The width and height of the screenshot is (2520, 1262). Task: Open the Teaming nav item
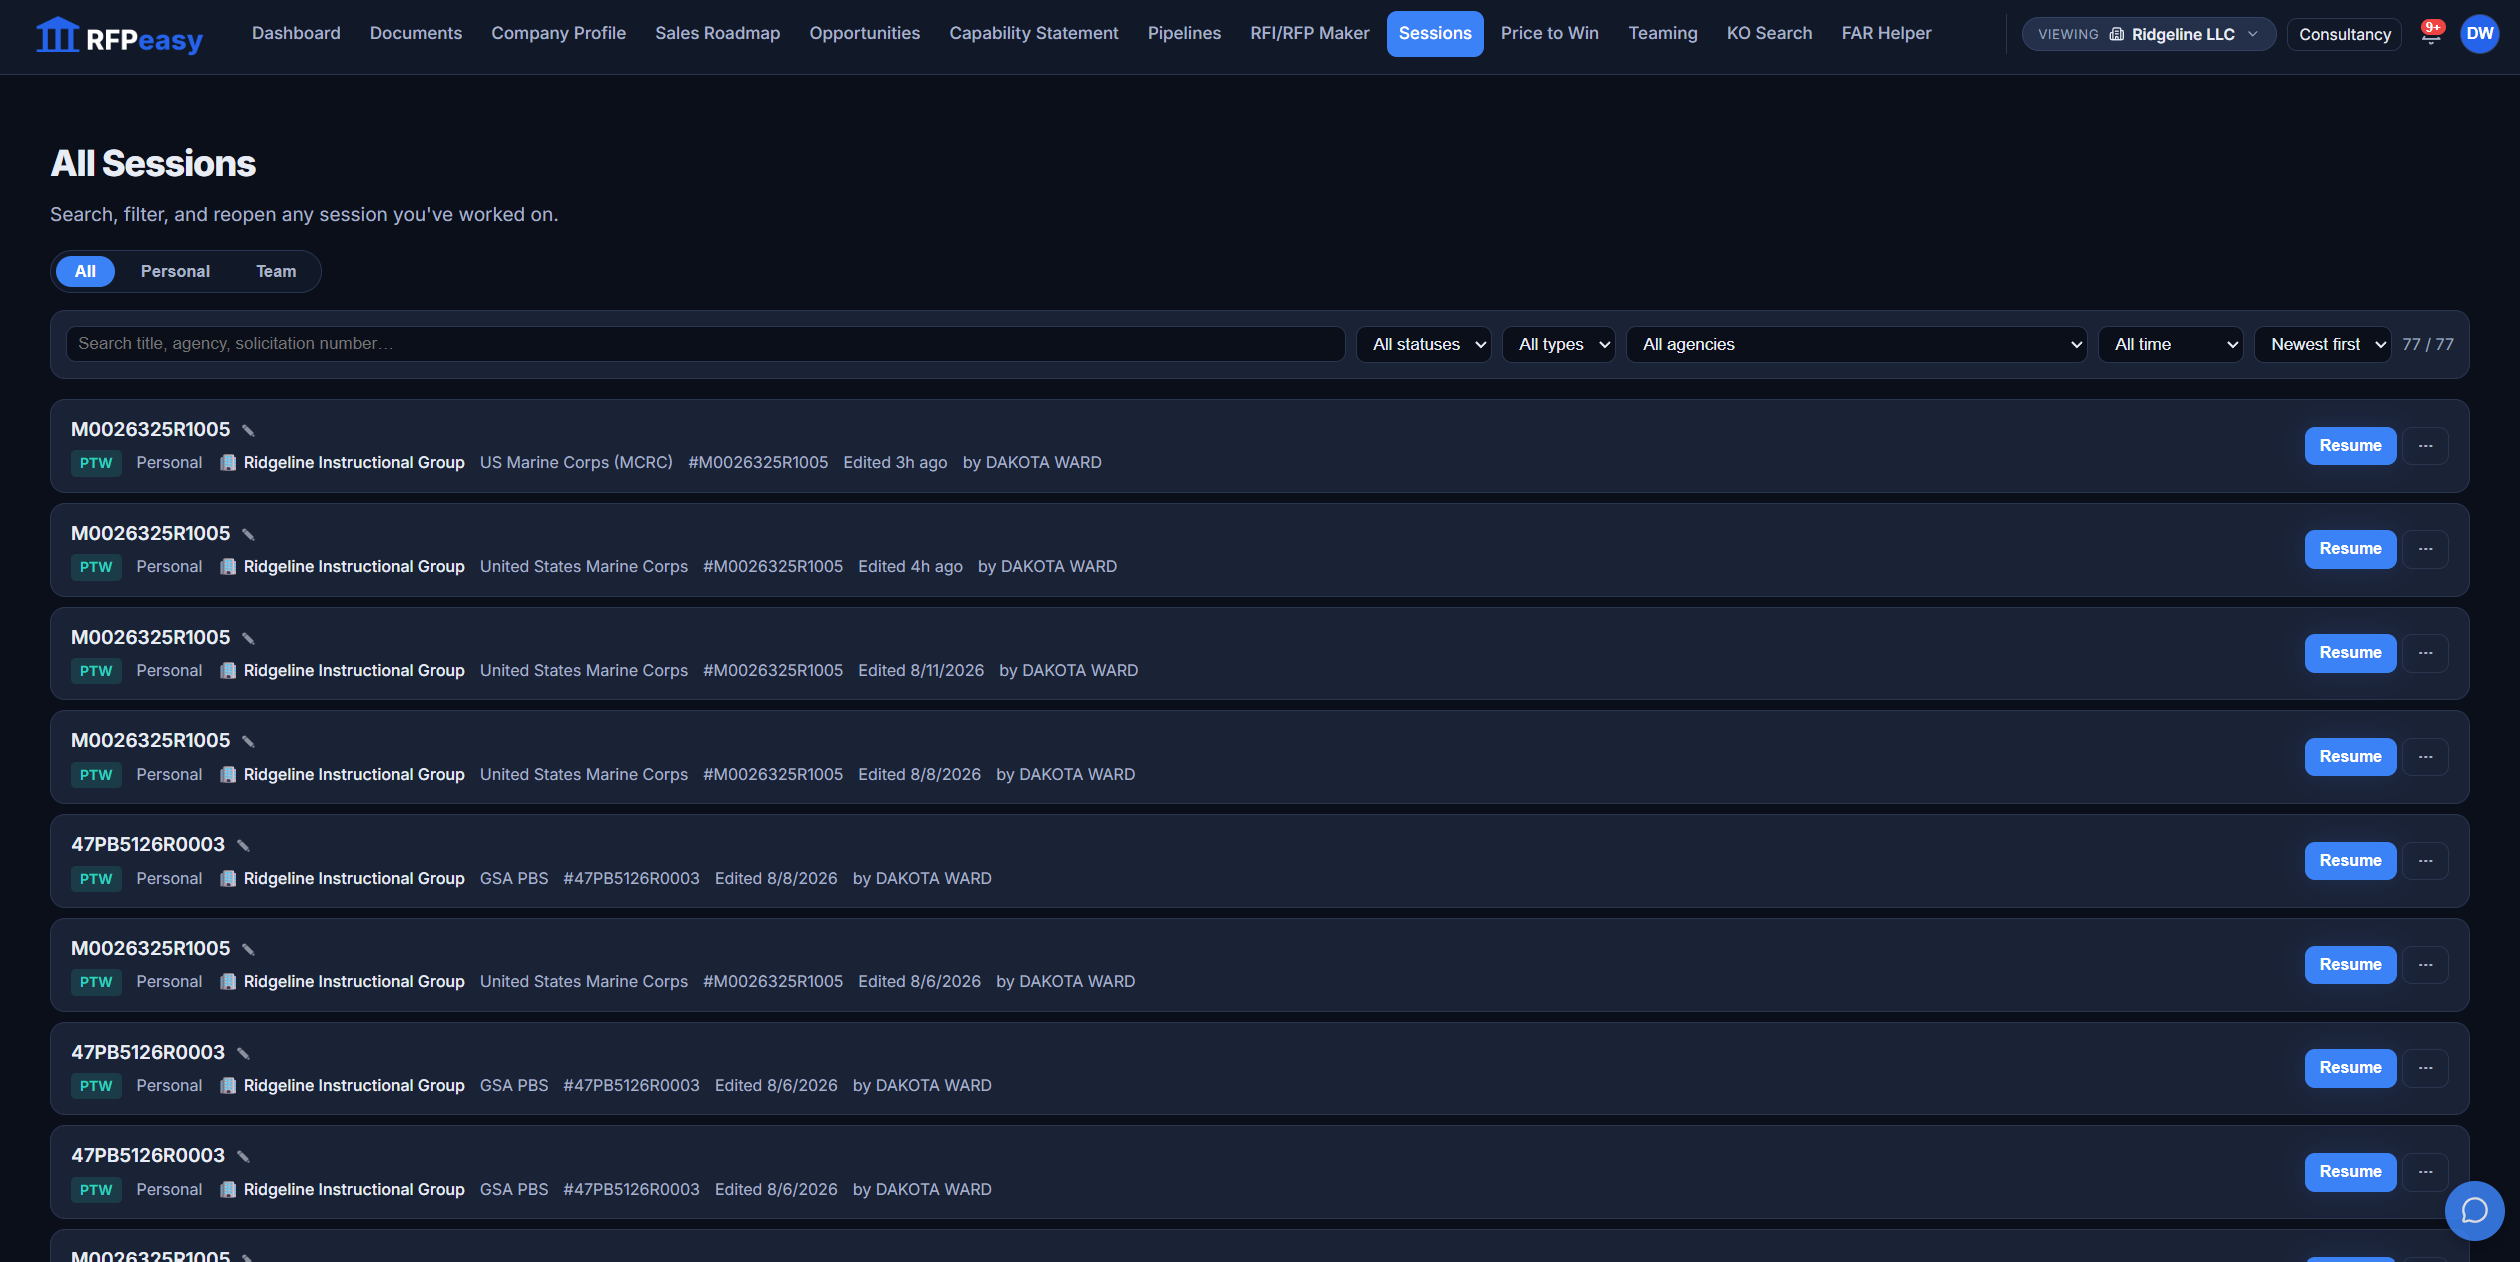click(x=1663, y=33)
